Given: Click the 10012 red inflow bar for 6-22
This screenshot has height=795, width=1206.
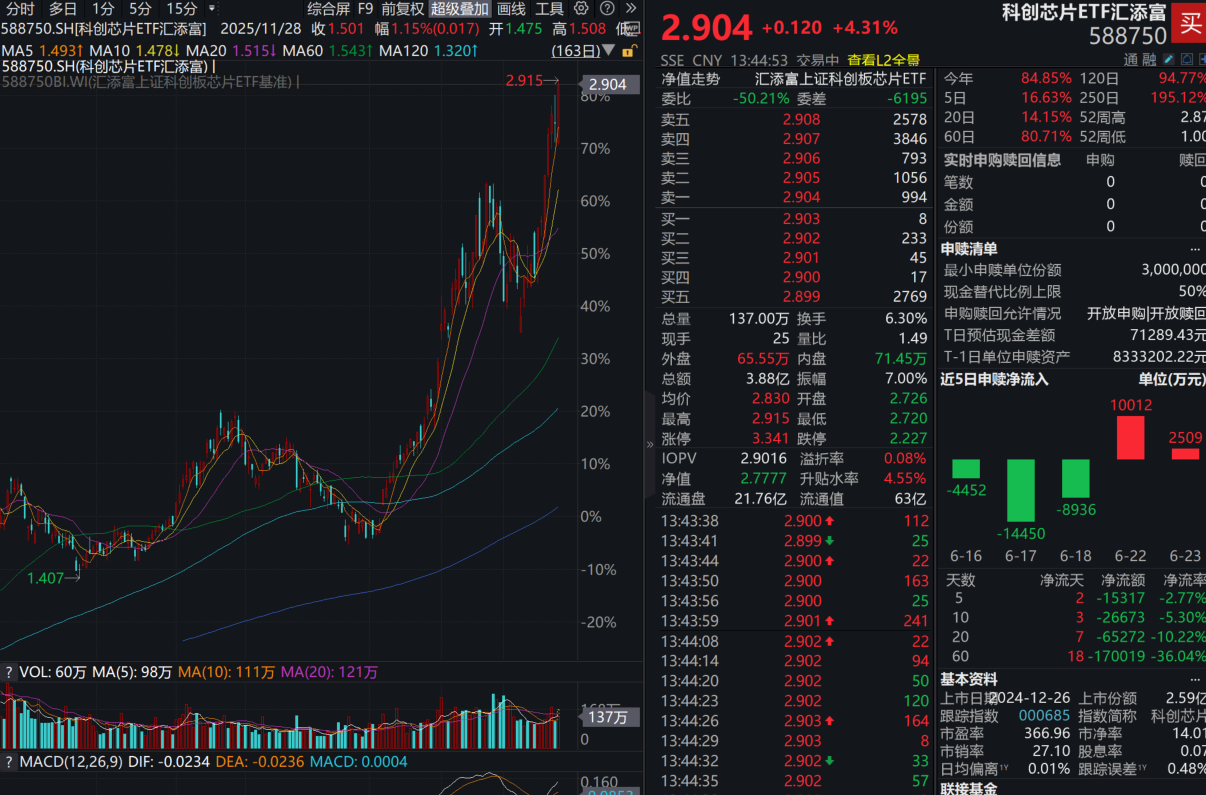Looking at the screenshot, I should [1130, 437].
